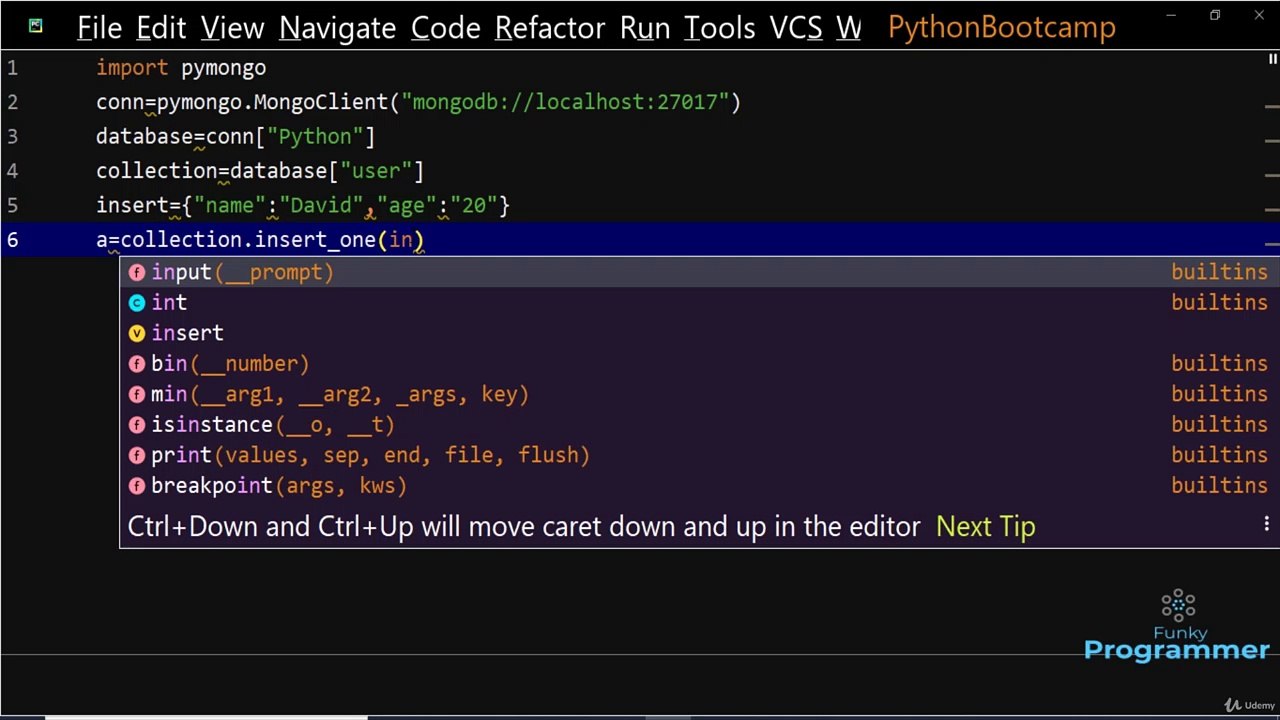Click the pause inspection icon above scrollbar
The image size is (1280, 720).
(x=1273, y=60)
